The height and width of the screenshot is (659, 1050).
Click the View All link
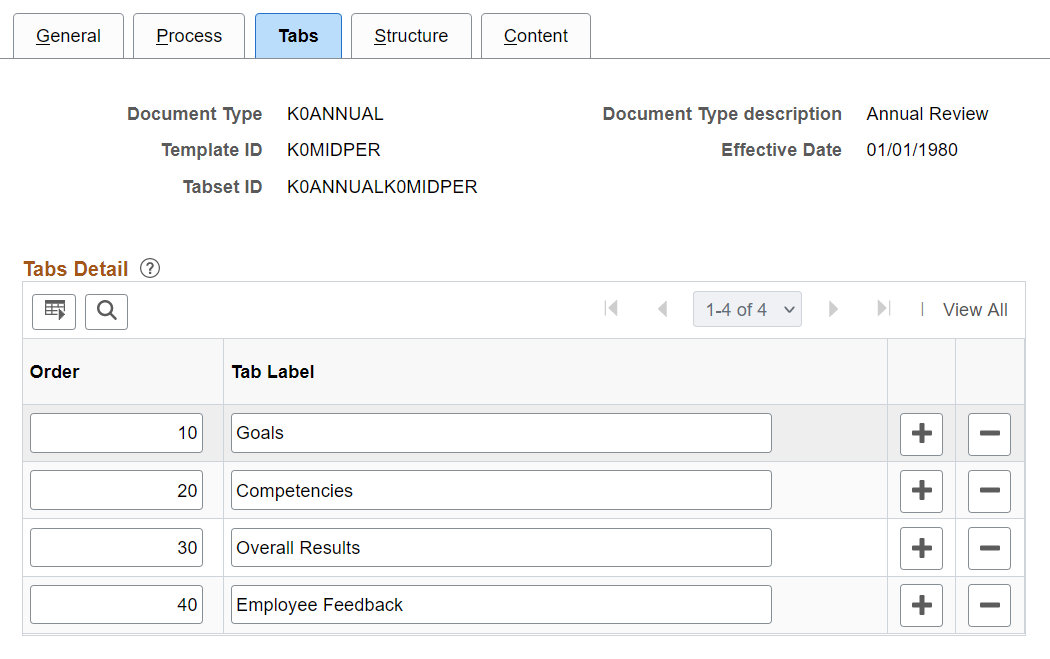tap(975, 310)
